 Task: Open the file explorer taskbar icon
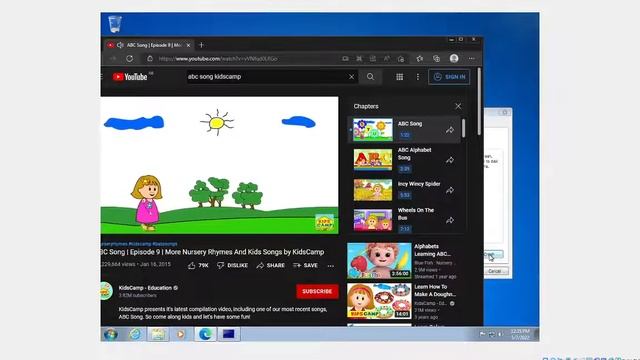tap(158, 334)
